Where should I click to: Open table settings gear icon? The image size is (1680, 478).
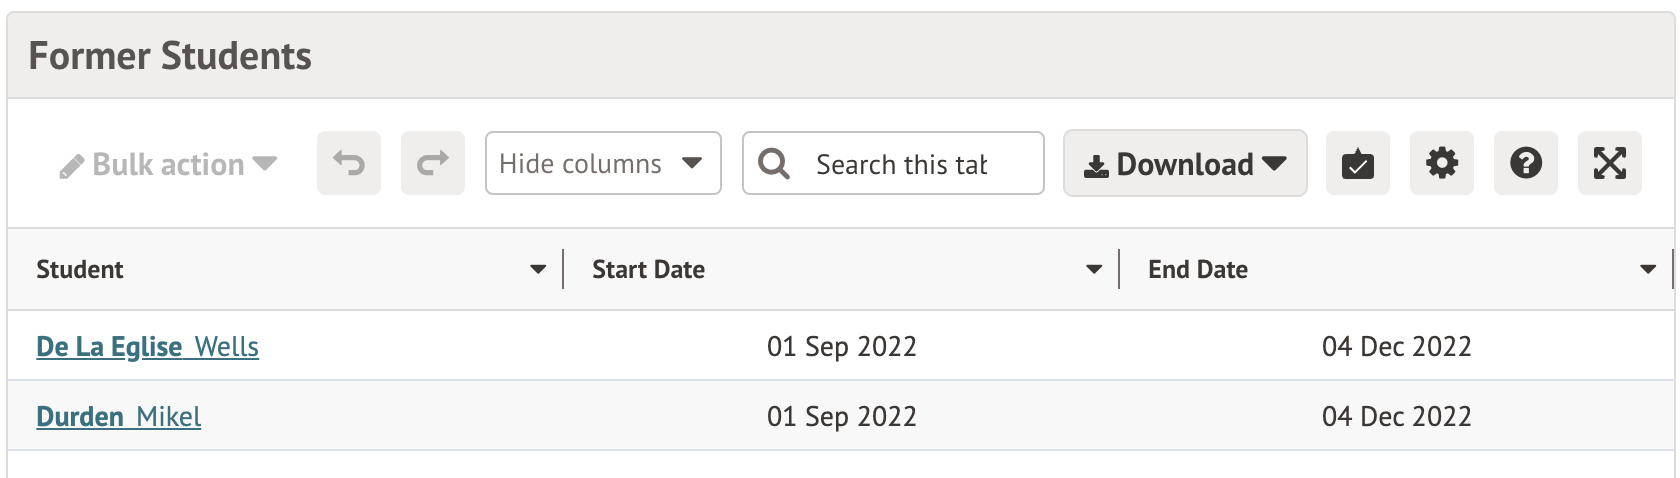coord(1441,163)
